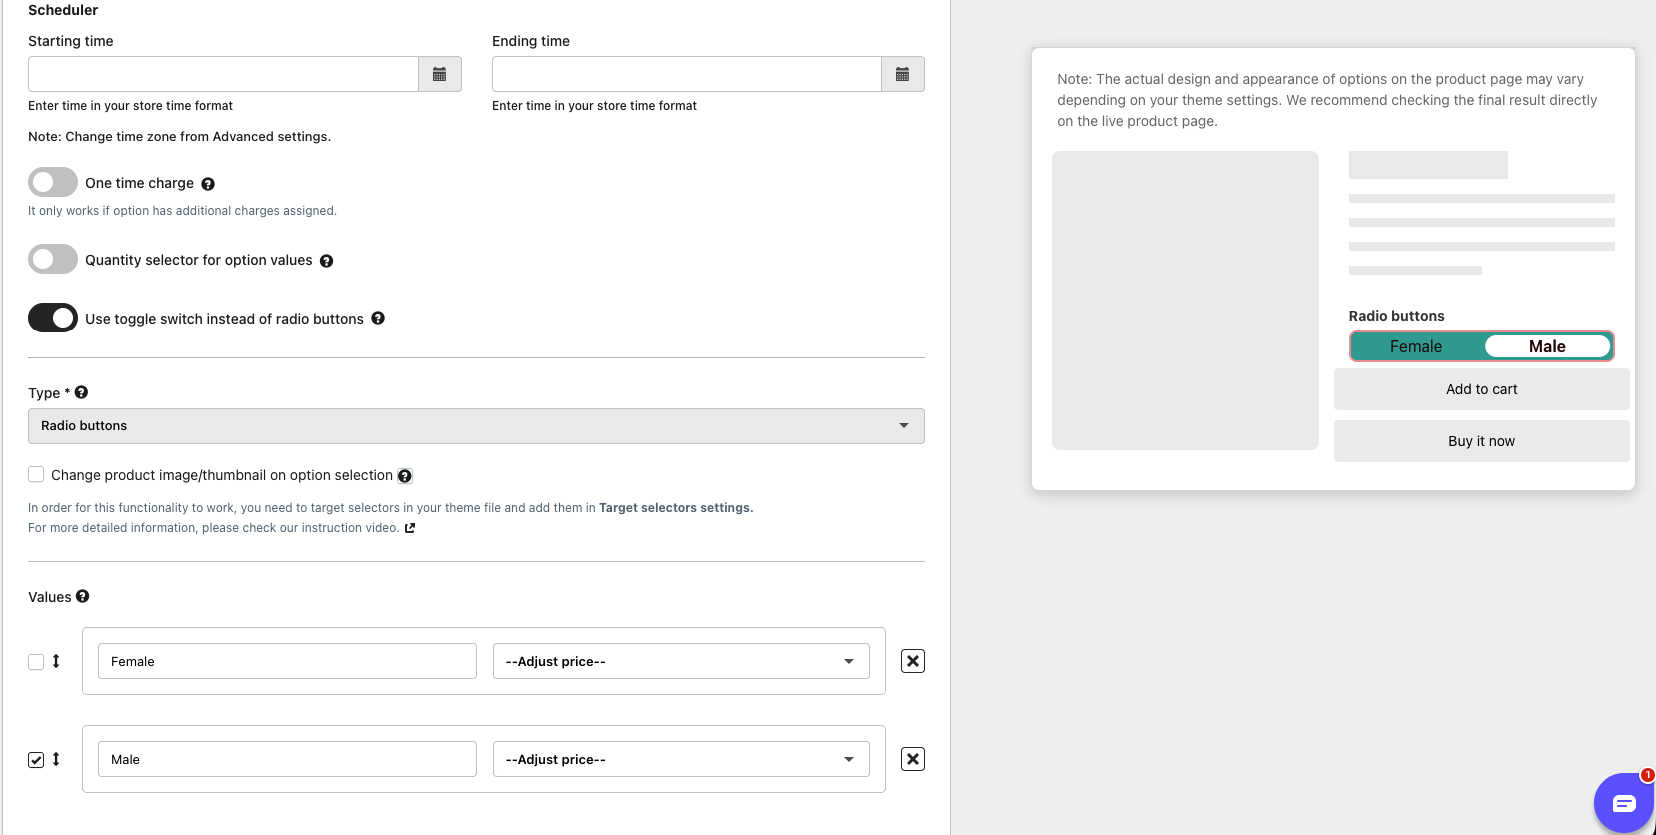Disable toggle switch instead of radio buttons

click(x=53, y=317)
